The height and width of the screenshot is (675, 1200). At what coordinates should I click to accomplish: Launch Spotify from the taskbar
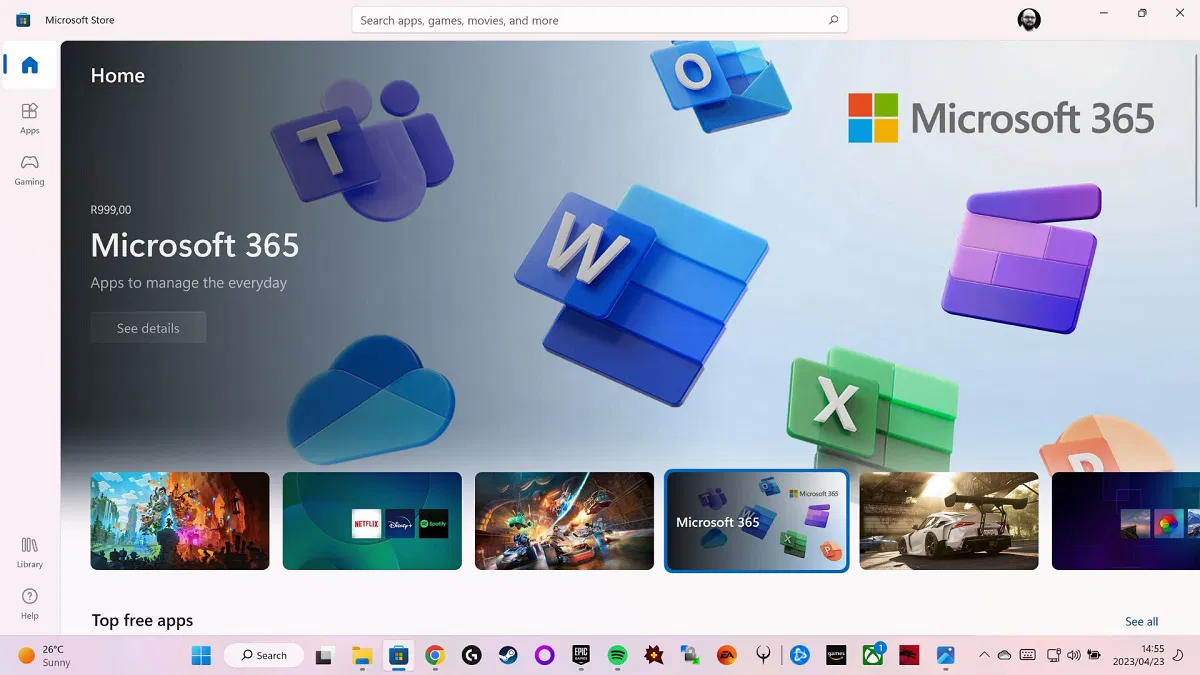tap(617, 655)
